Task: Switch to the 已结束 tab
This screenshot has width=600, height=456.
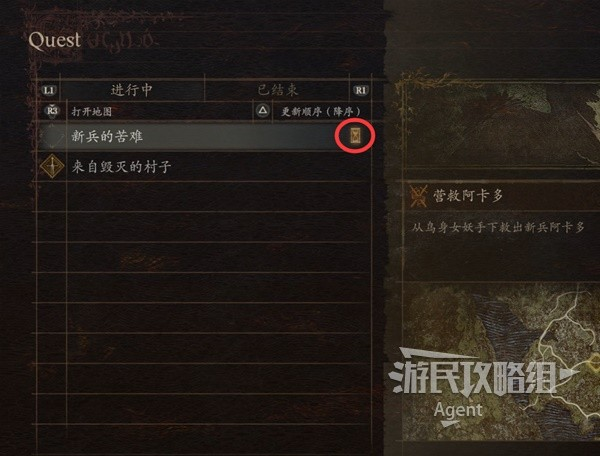Action: point(277,90)
